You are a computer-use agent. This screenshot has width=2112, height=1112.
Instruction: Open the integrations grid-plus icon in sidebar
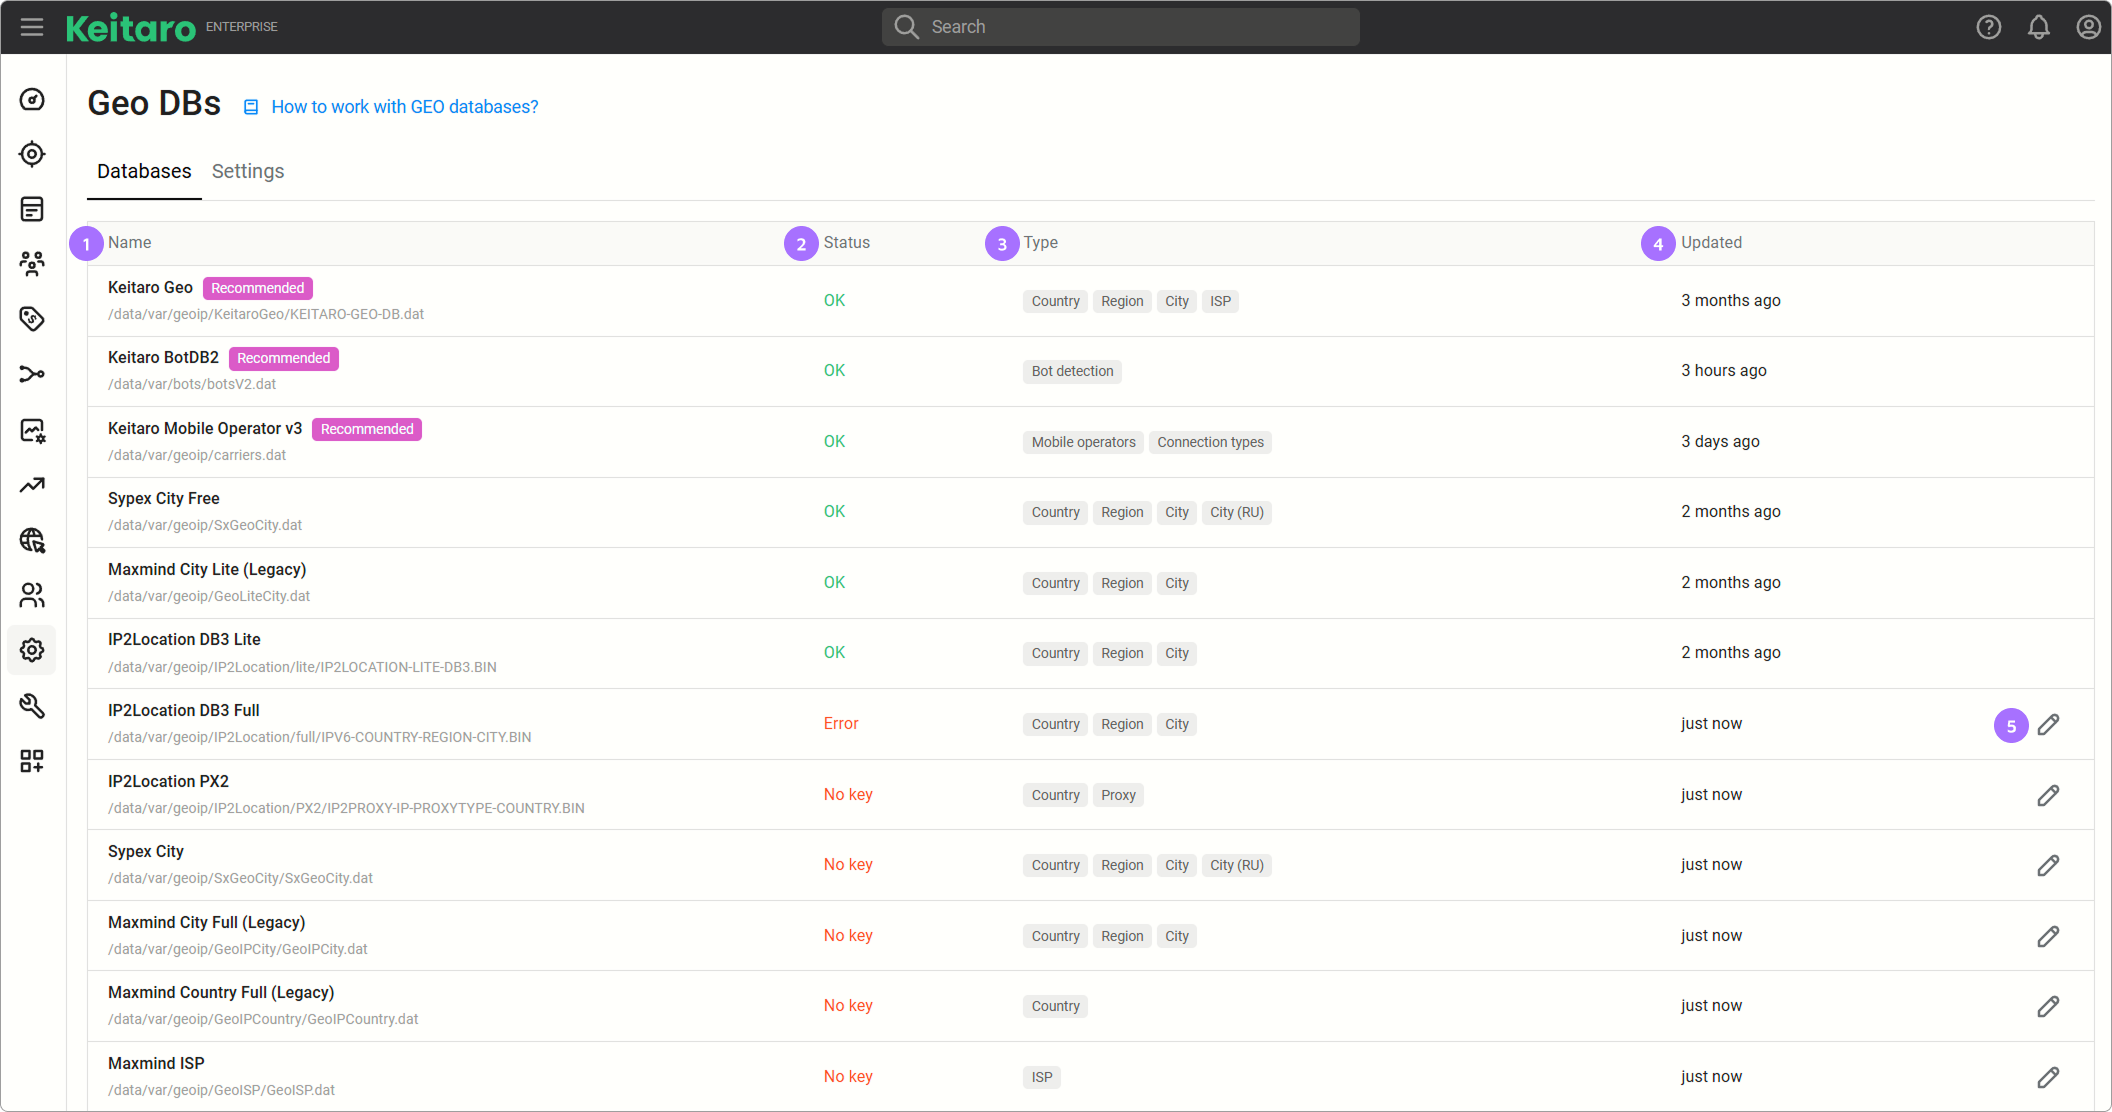click(32, 761)
